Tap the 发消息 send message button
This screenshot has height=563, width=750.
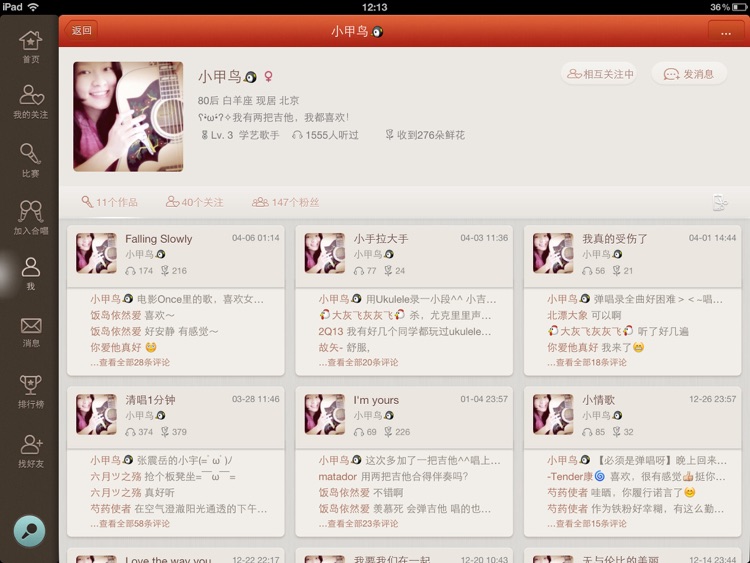click(x=689, y=74)
